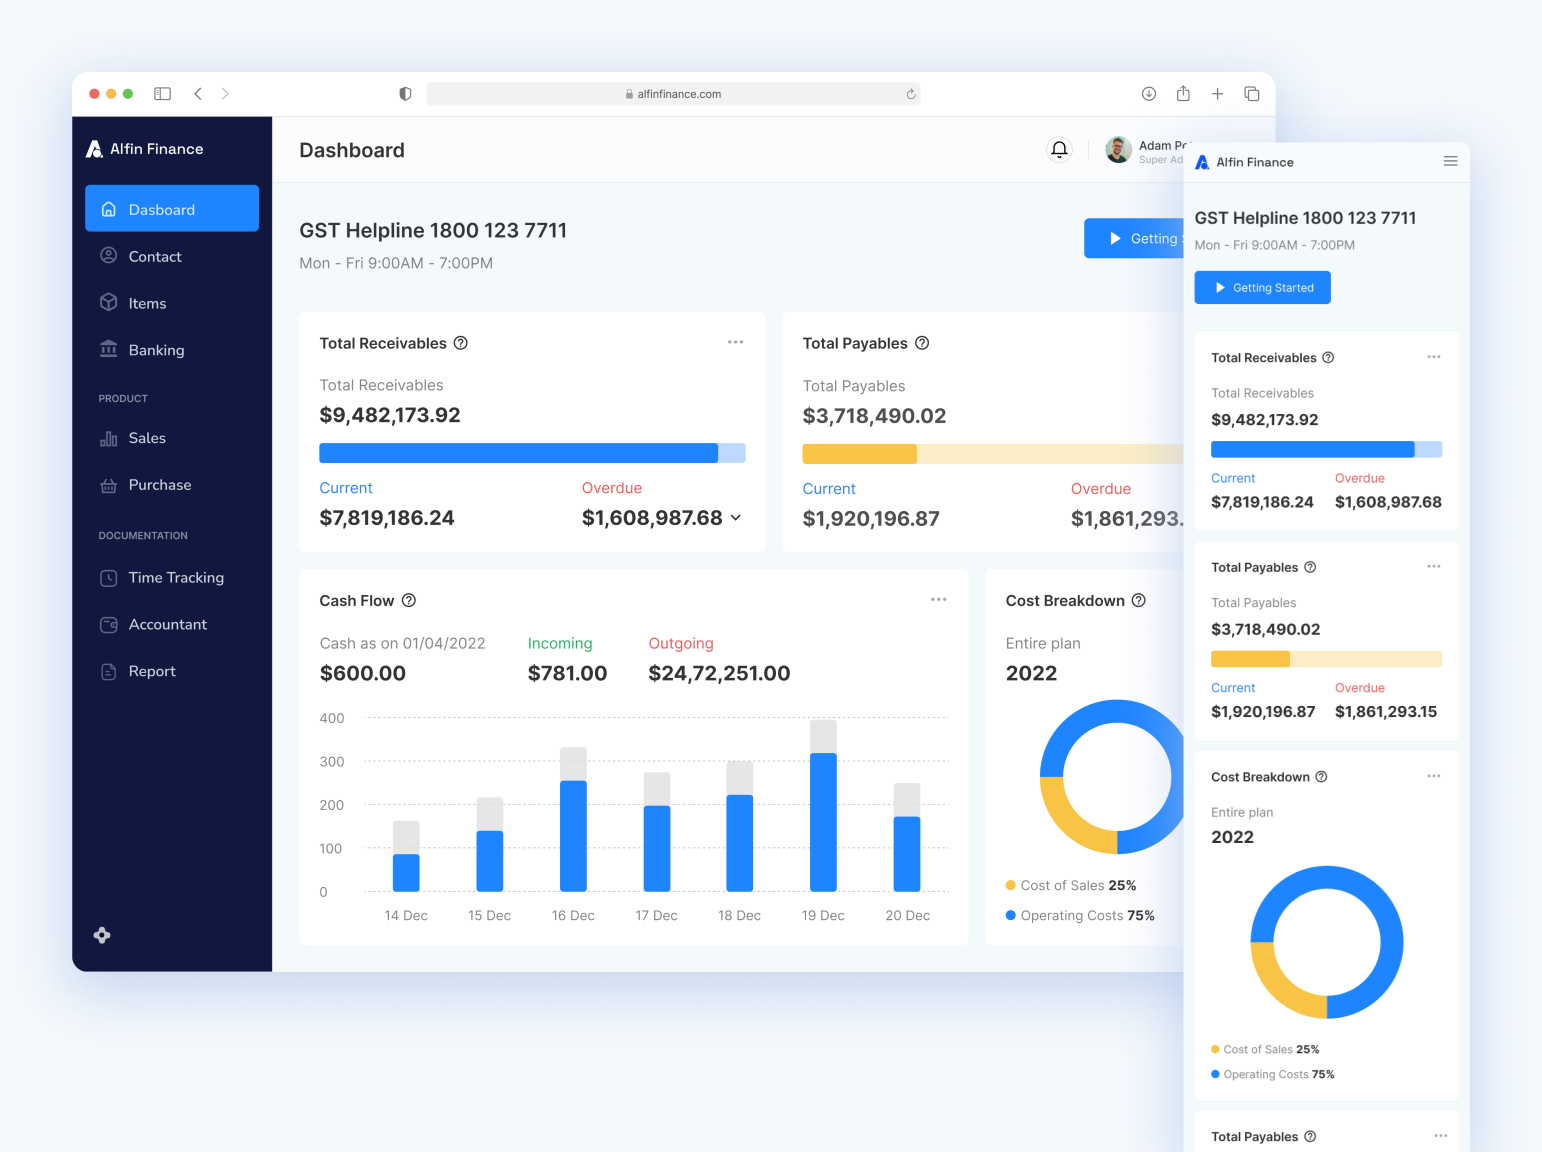
Task: Open the Accountant section
Action: coord(167,624)
